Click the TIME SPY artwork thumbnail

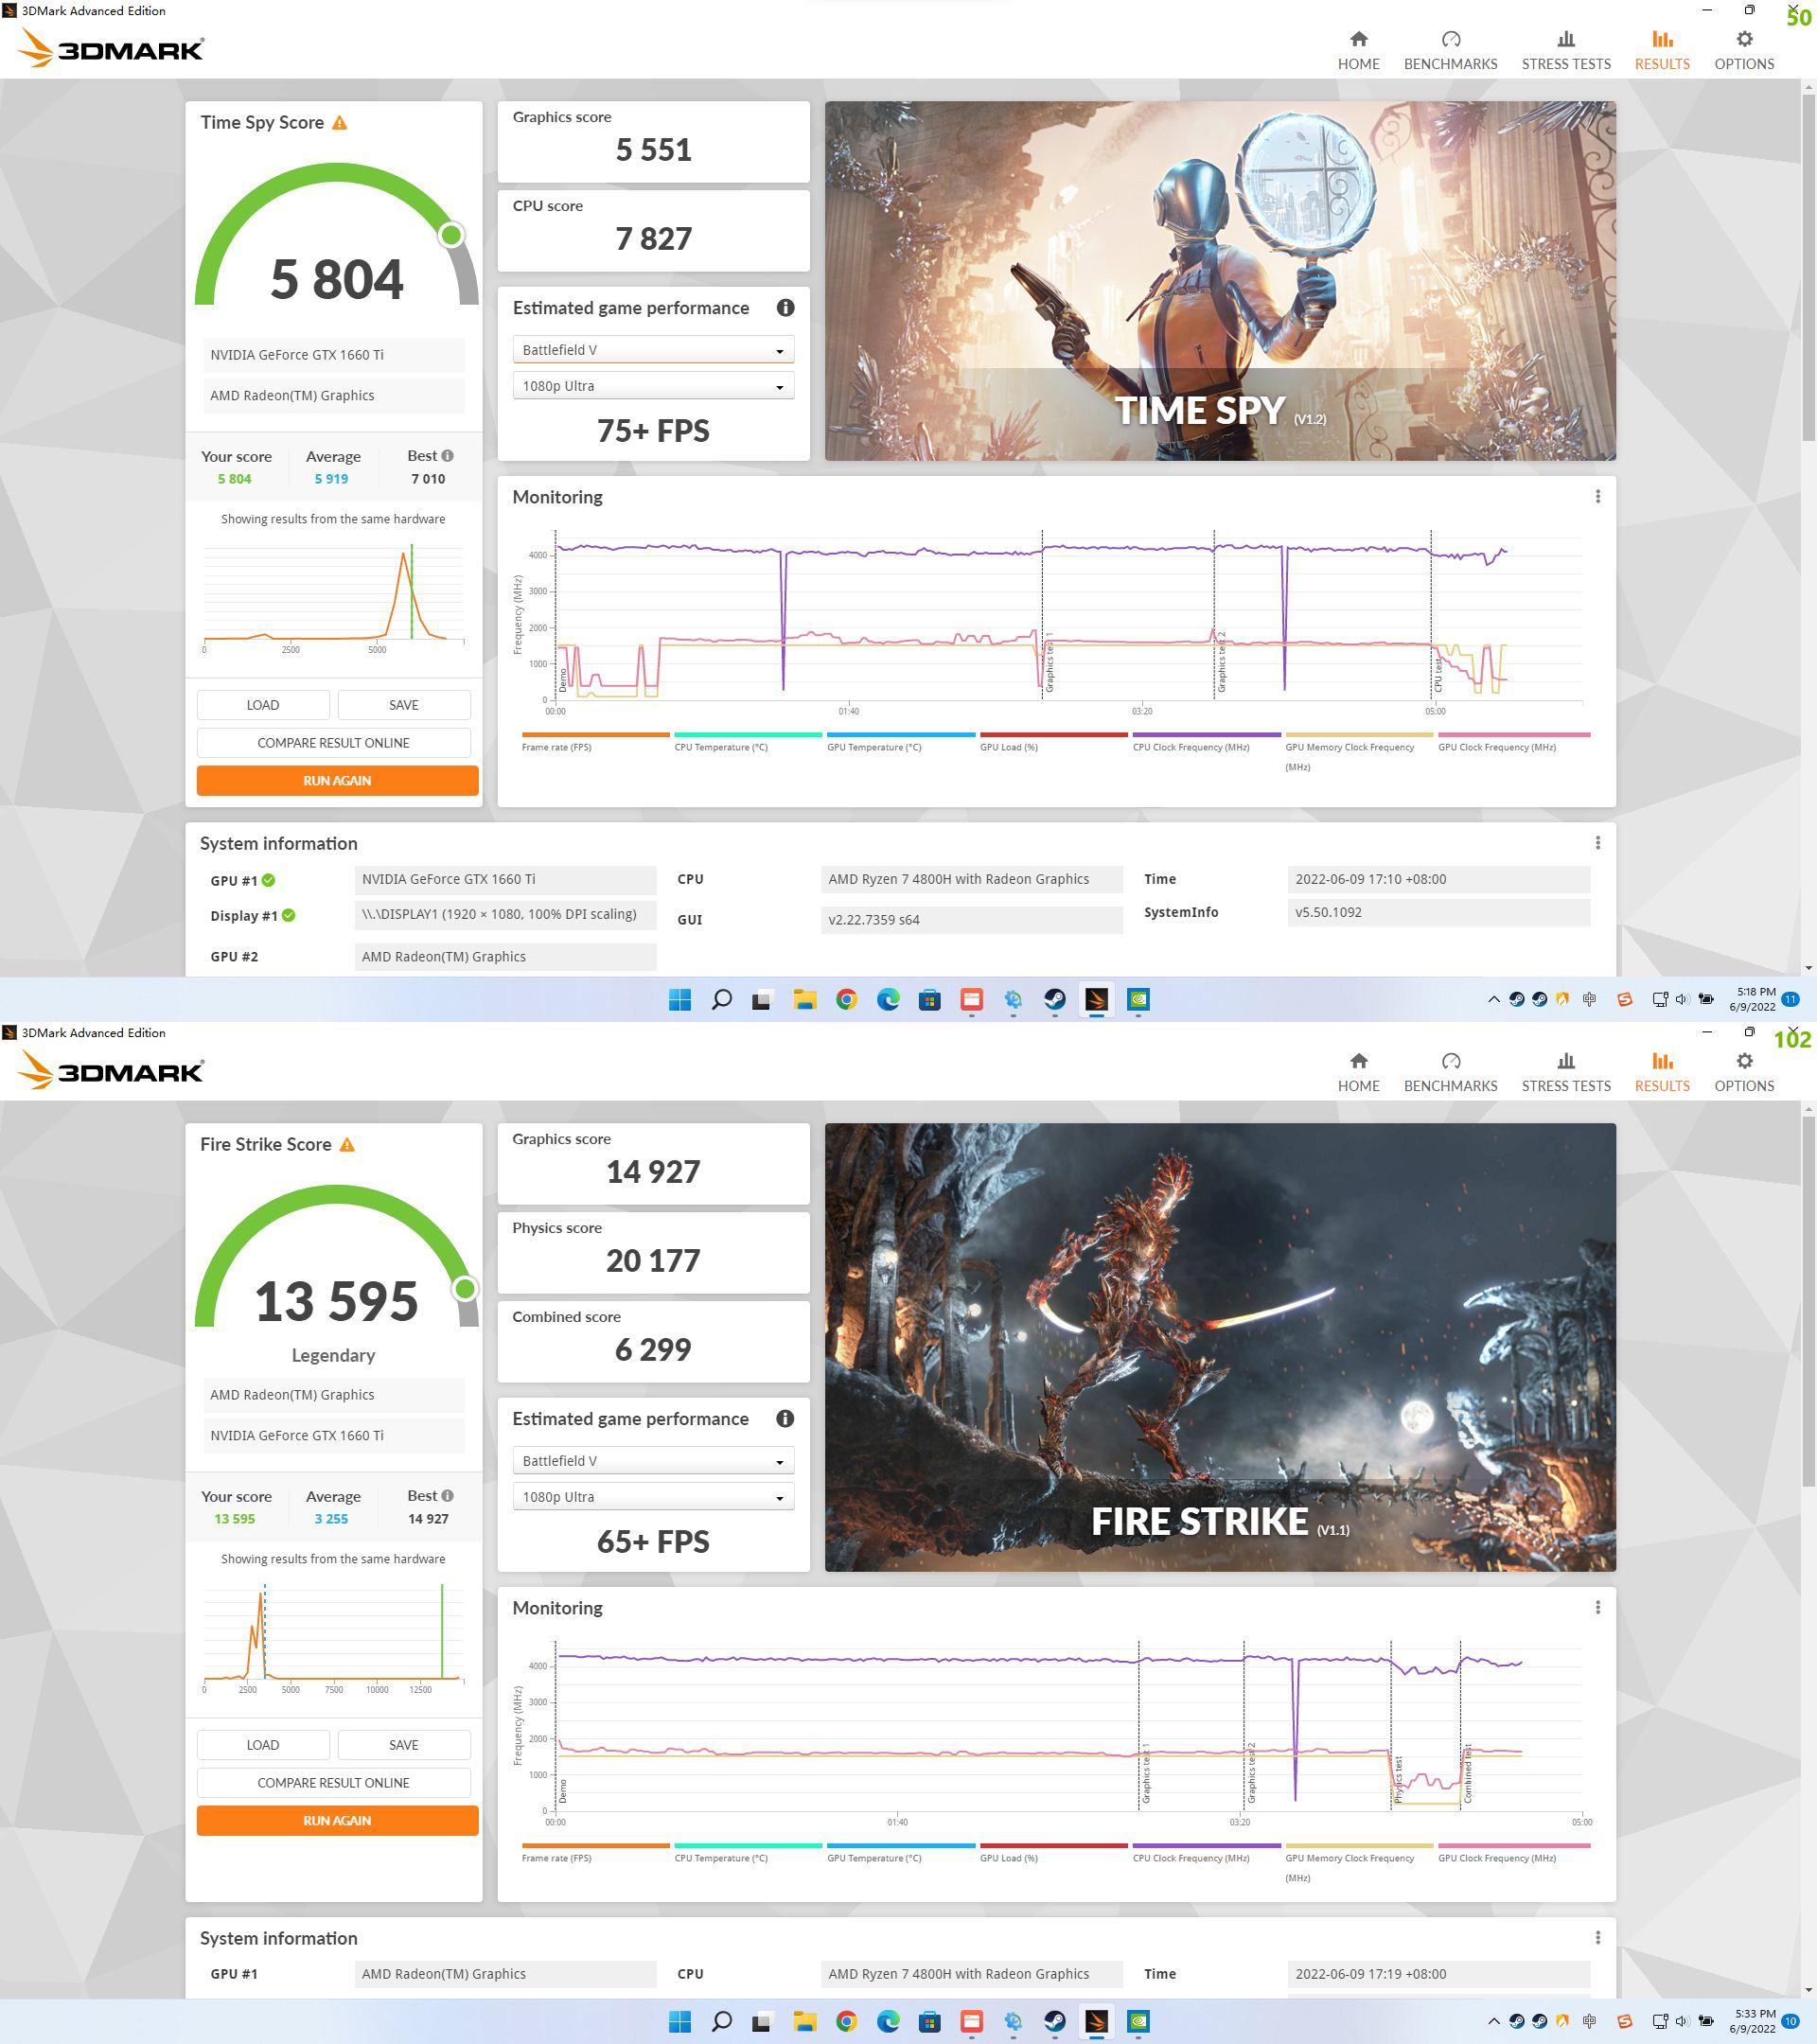(x=1220, y=281)
